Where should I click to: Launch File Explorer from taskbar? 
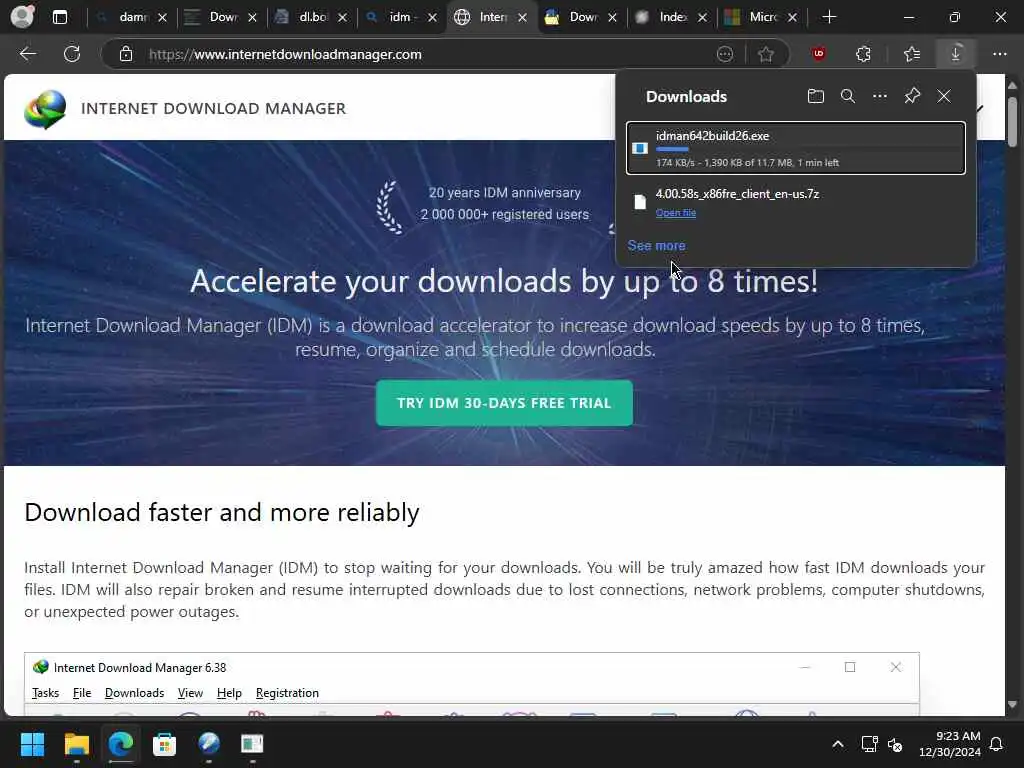pos(77,744)
